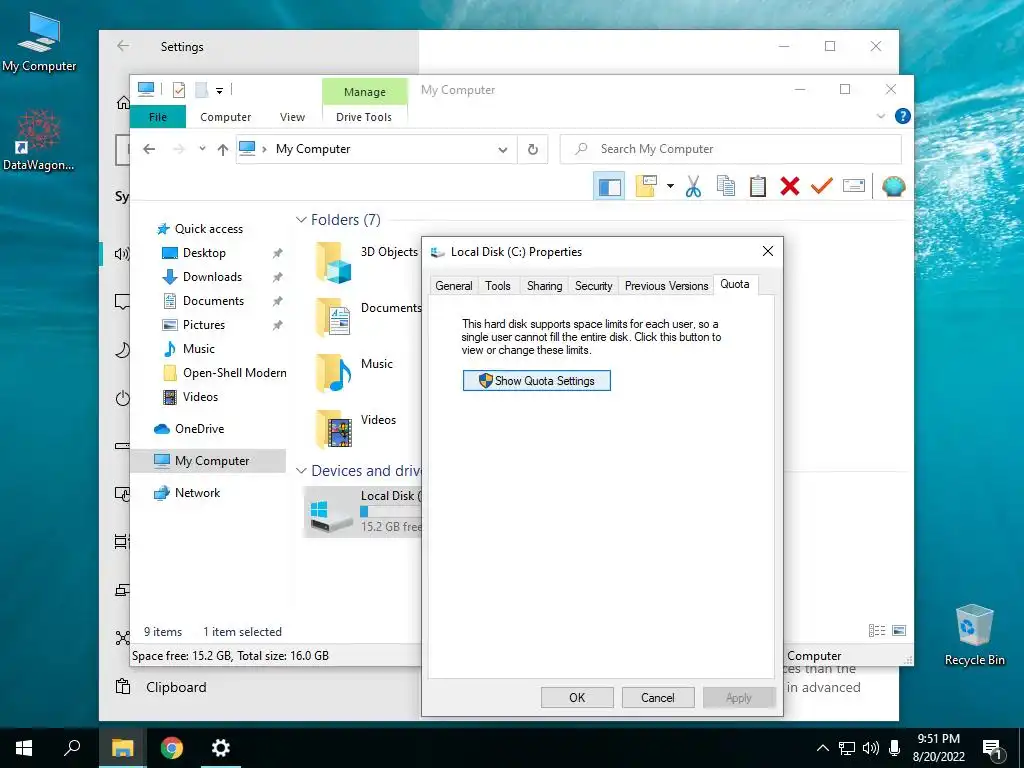Screen dimensions: 1024x768
Task: Switch to details view icon in status bar
Action: (876, 631)
